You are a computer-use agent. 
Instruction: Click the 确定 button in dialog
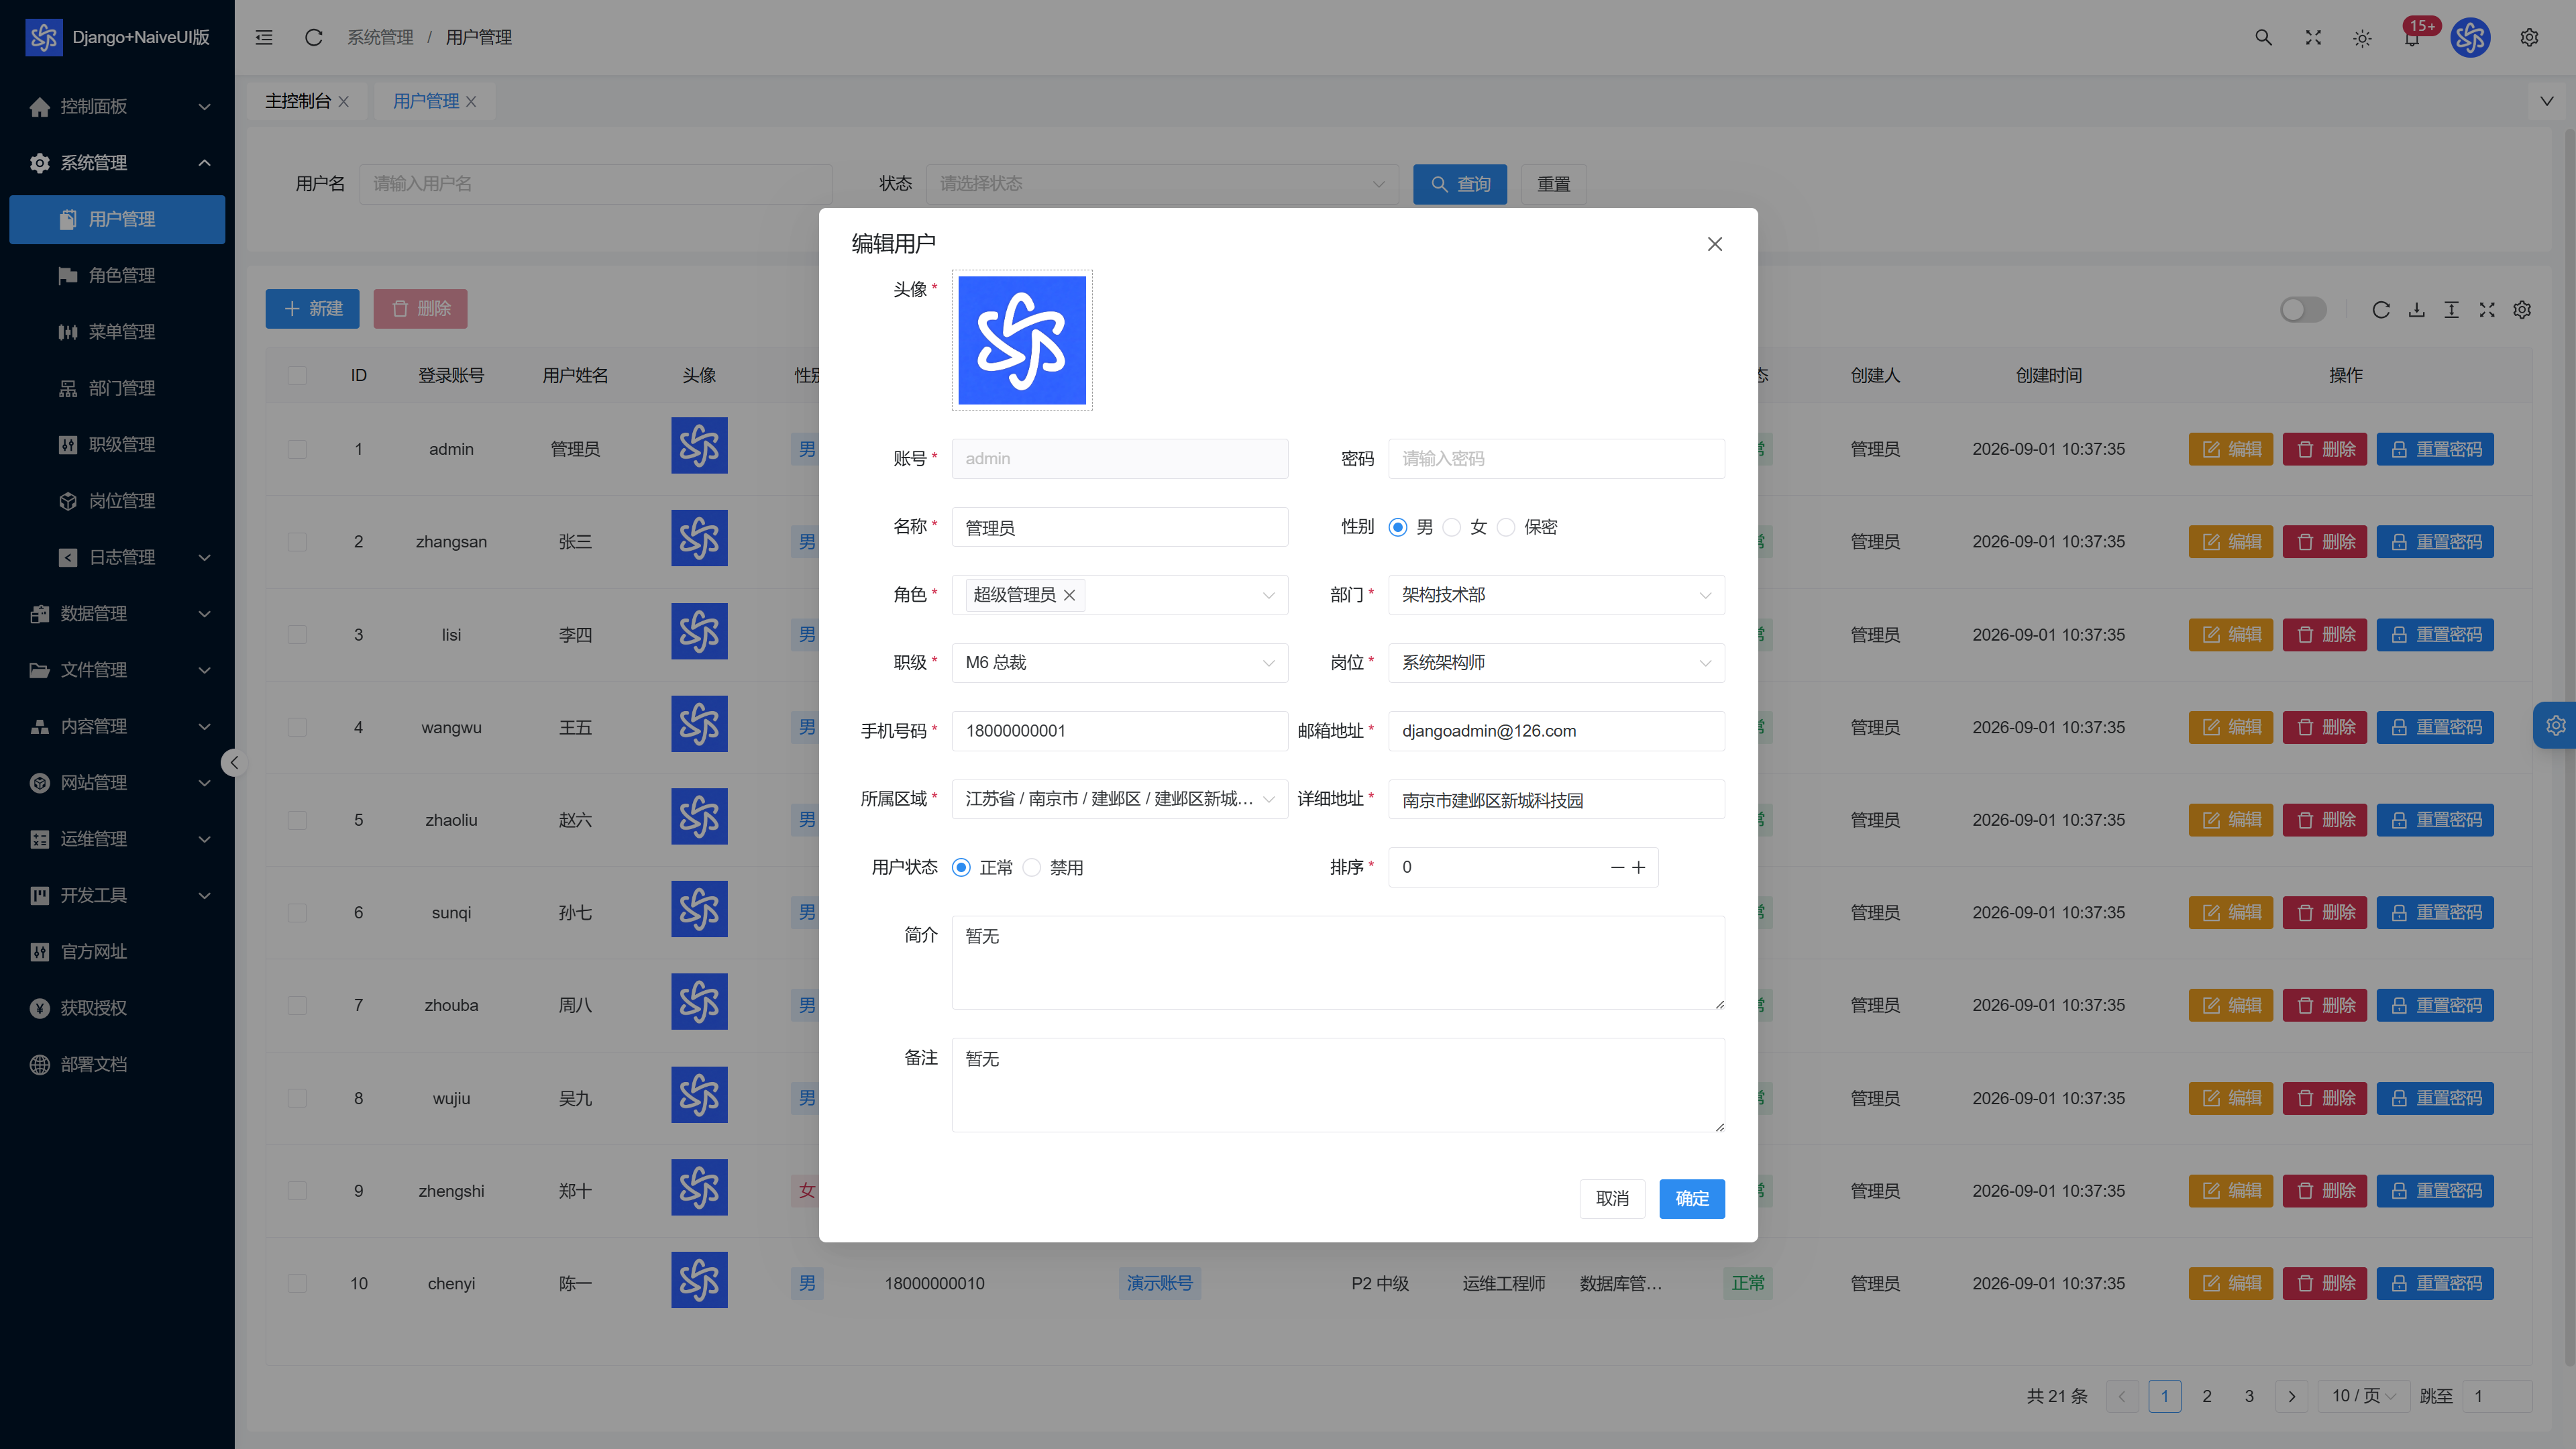pos(1691,1198)
